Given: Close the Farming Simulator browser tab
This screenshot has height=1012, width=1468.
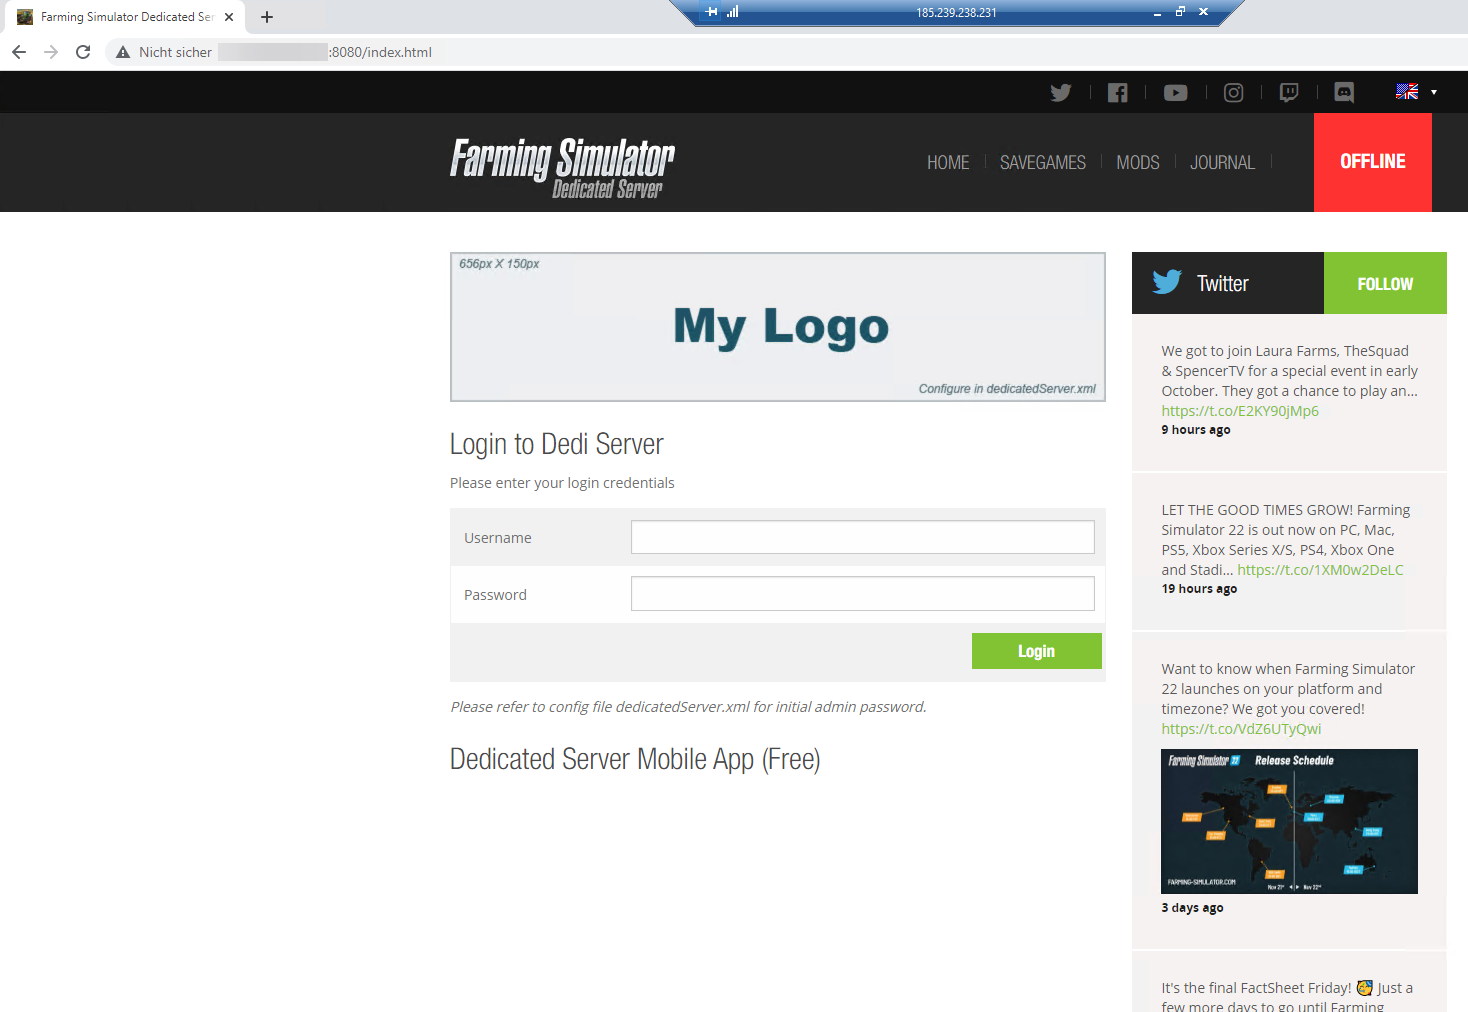Looking at the screenshot, I should tap(229, 17).
